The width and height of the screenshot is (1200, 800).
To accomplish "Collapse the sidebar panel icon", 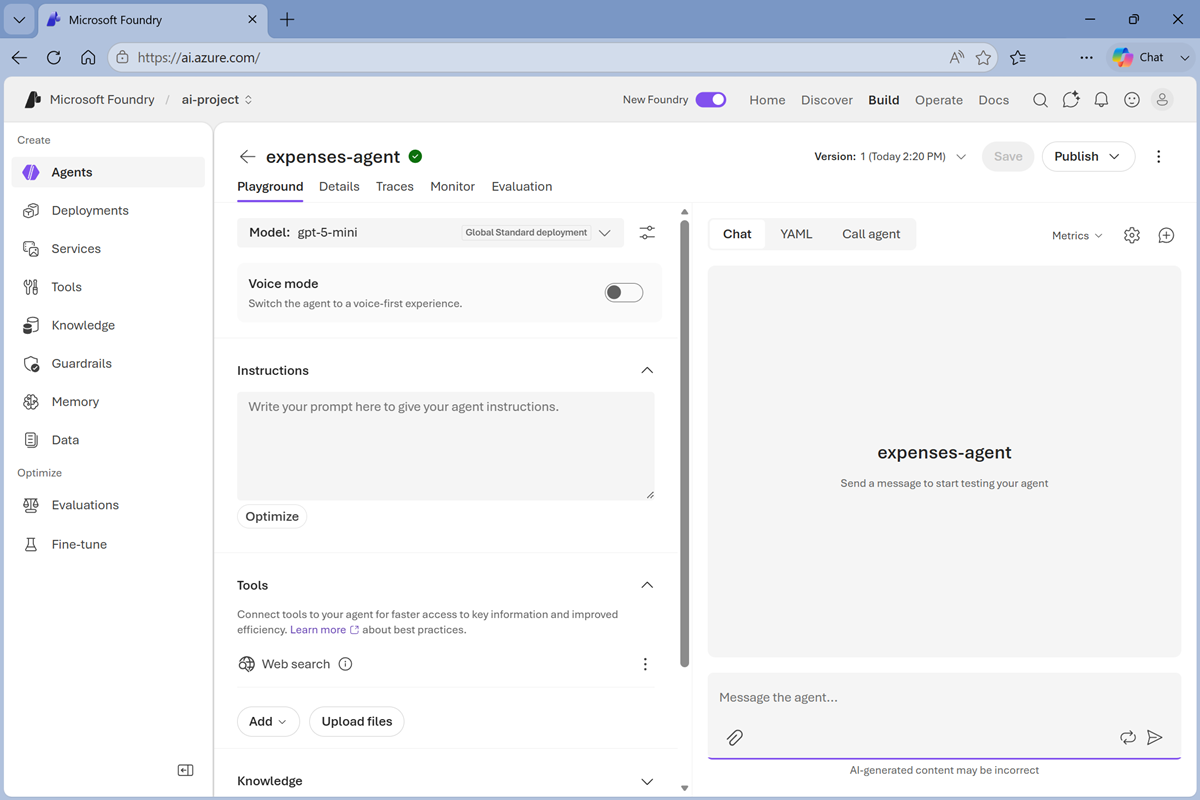I will 185,770.
